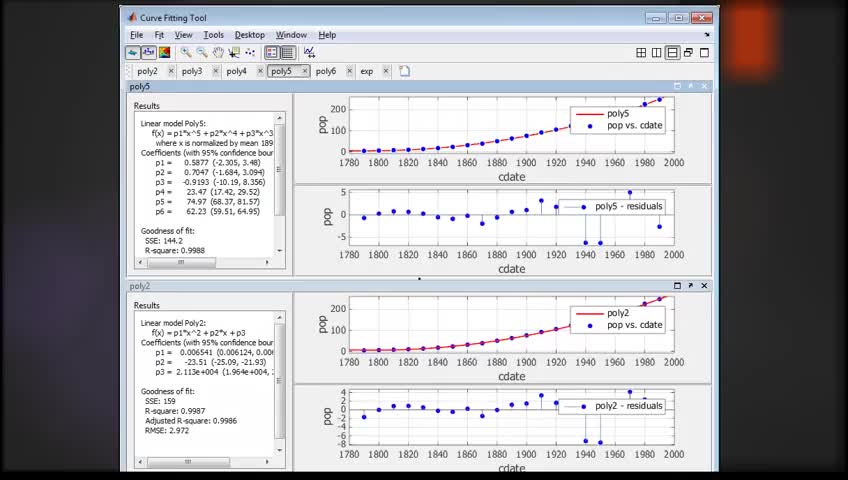This screenshot has width=848, height=480.
Task: Toggle the grid lines display button
Action: coord(288,52)
